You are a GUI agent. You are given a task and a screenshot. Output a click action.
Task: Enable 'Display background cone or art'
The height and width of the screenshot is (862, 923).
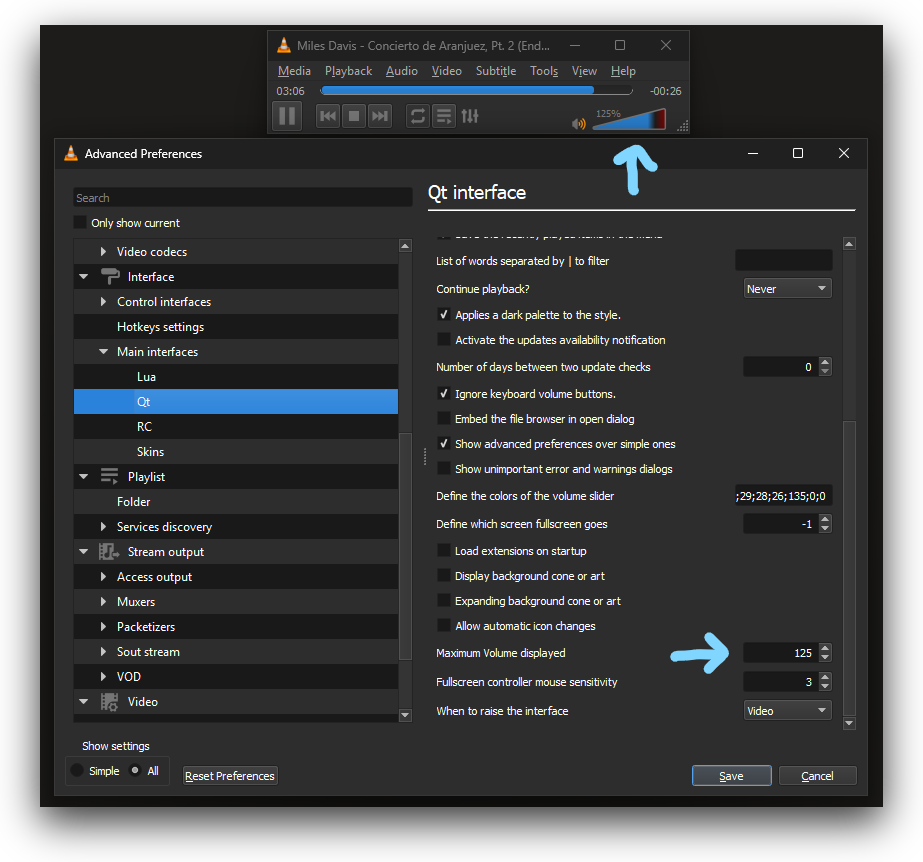coord(444,576)
